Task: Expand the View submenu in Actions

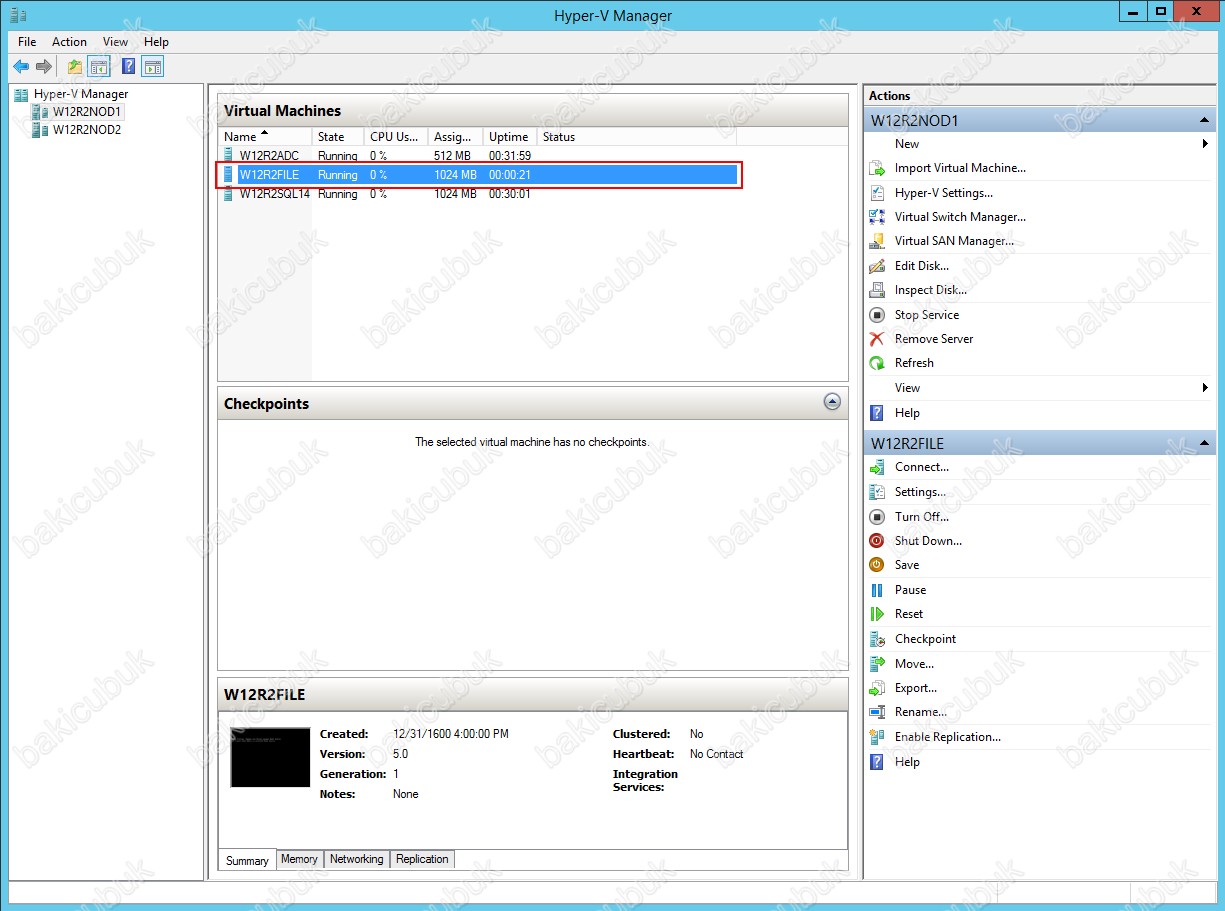Action: [x=1205, y=388]
